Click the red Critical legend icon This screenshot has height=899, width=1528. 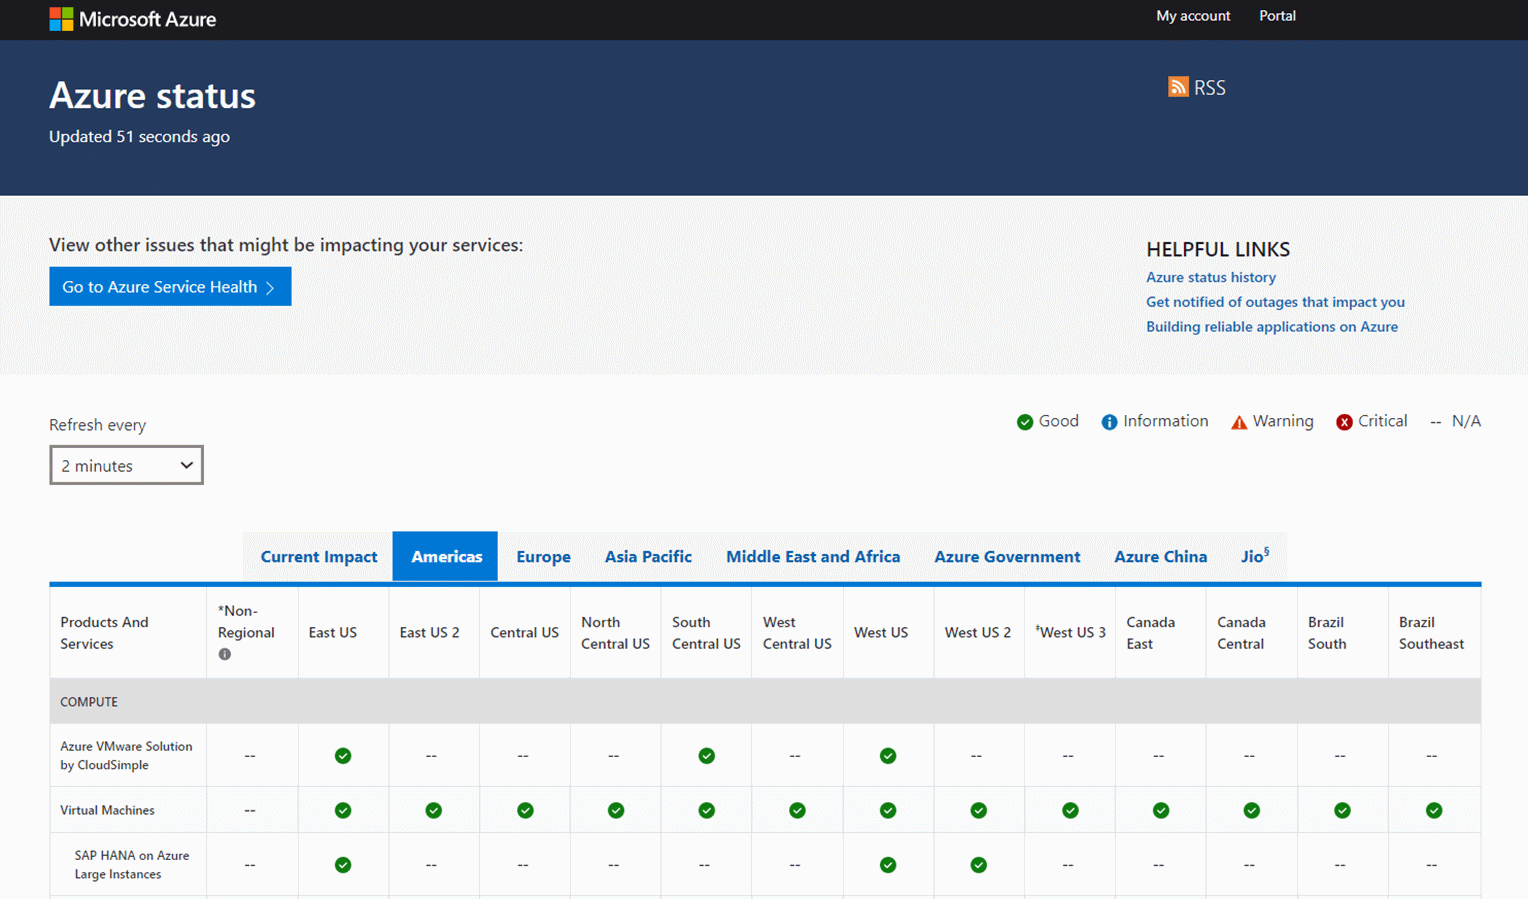(x=1344, y=421)
